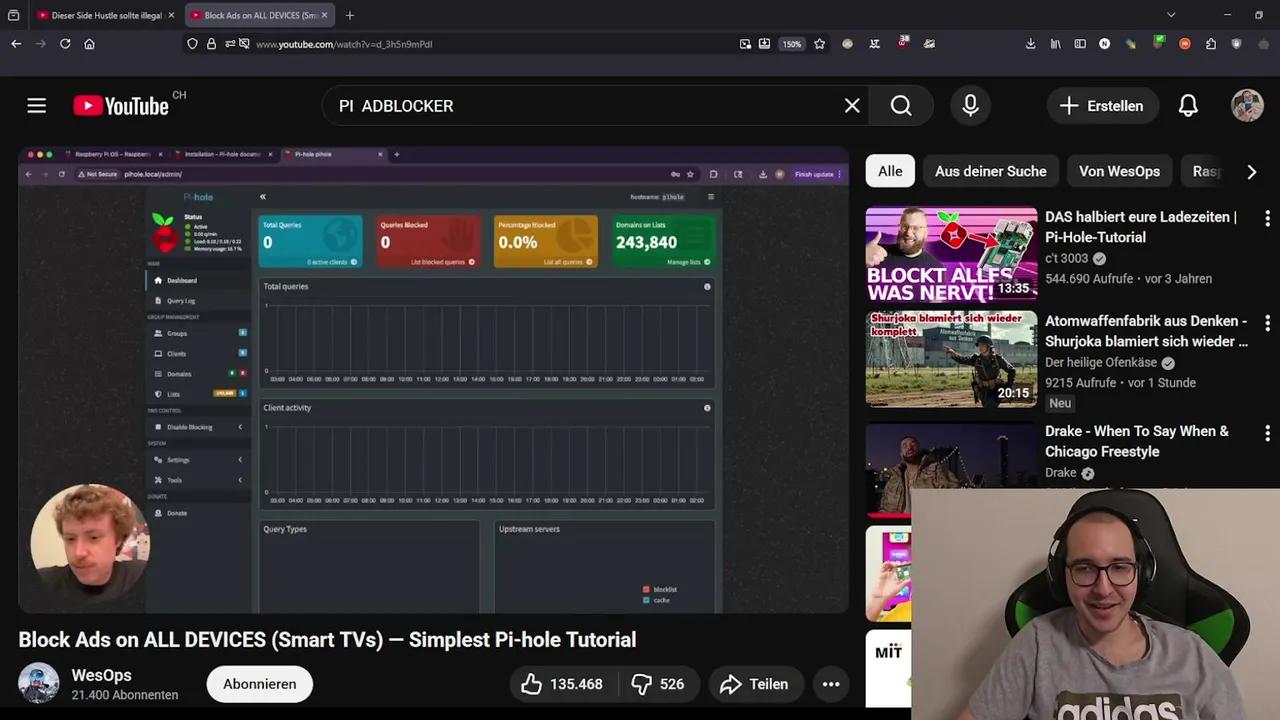This screenshot has height=720, width=1280.
Task: Open the BLOCKT ALLES WAS NERVT thumbnail
Action: pyautogui.click(x=951, y=254)
